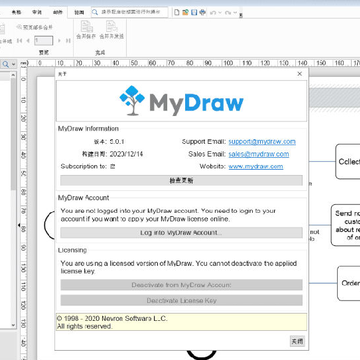The image size is (360, 360).
Task: Click the 合并保存 merge and save icon
Action: (86, 30)
